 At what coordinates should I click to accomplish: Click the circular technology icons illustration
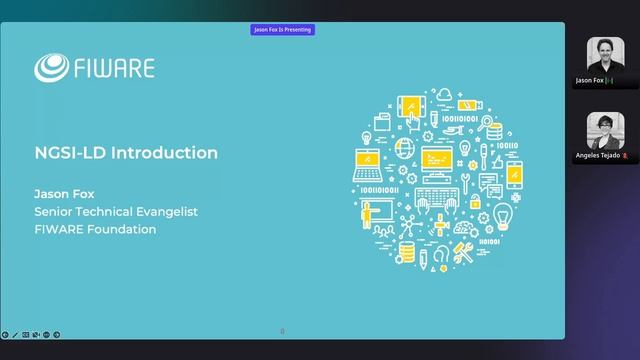(x=438, y=180)
